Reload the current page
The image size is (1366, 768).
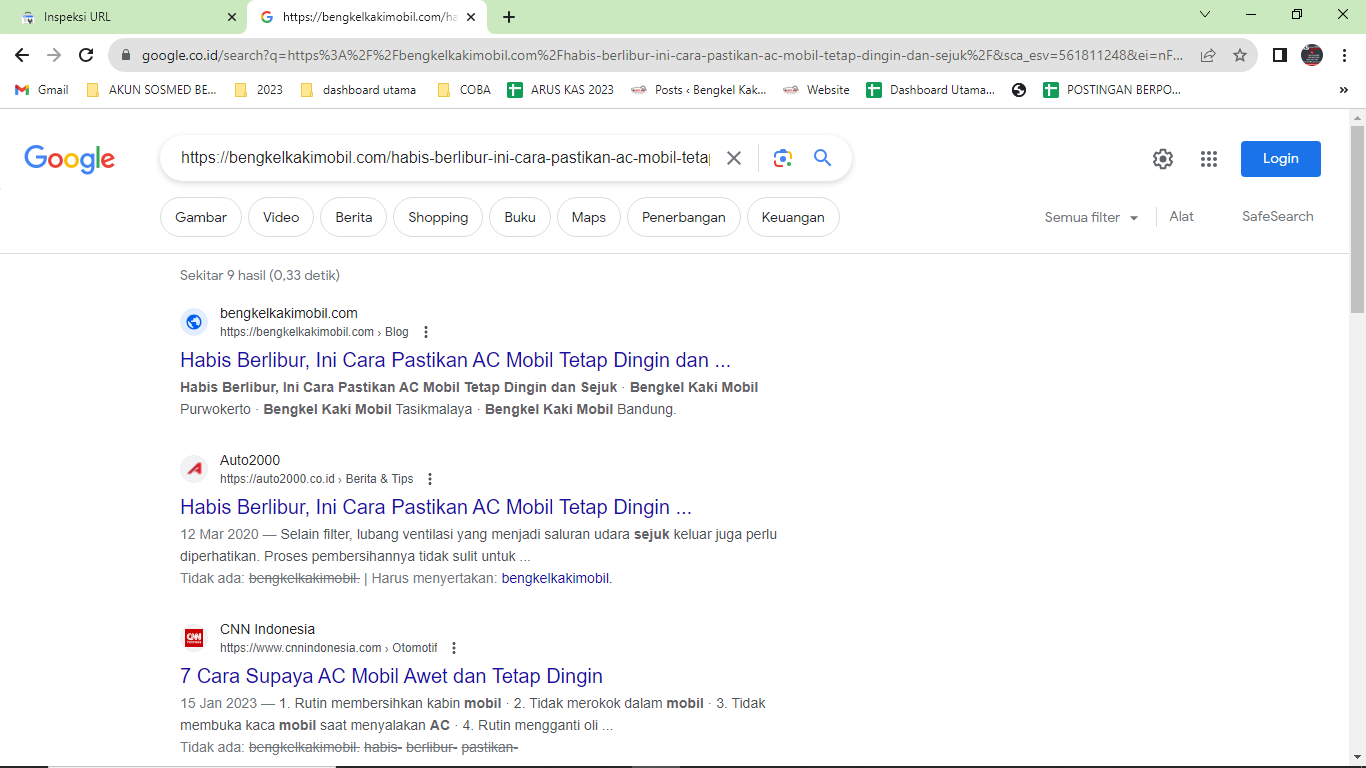[86, 55]
